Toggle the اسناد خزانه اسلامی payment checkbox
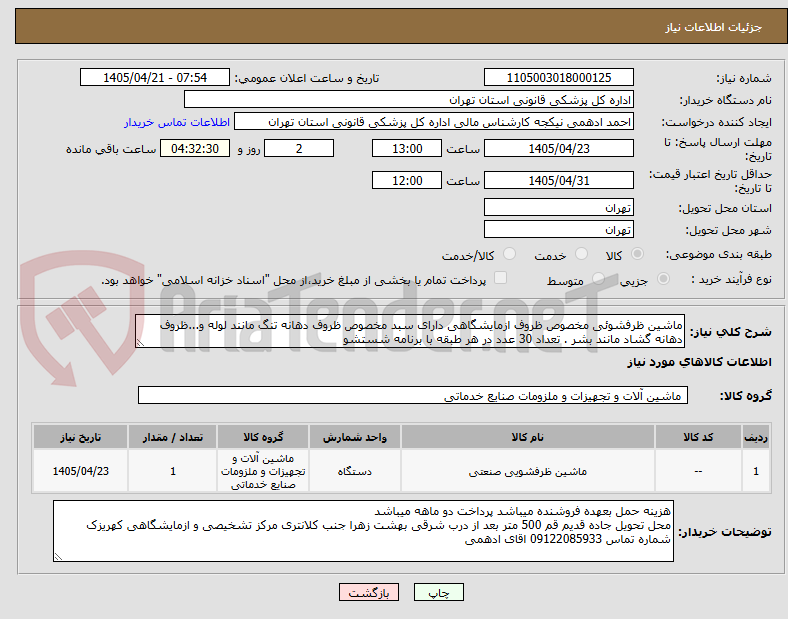 [501, 278]
